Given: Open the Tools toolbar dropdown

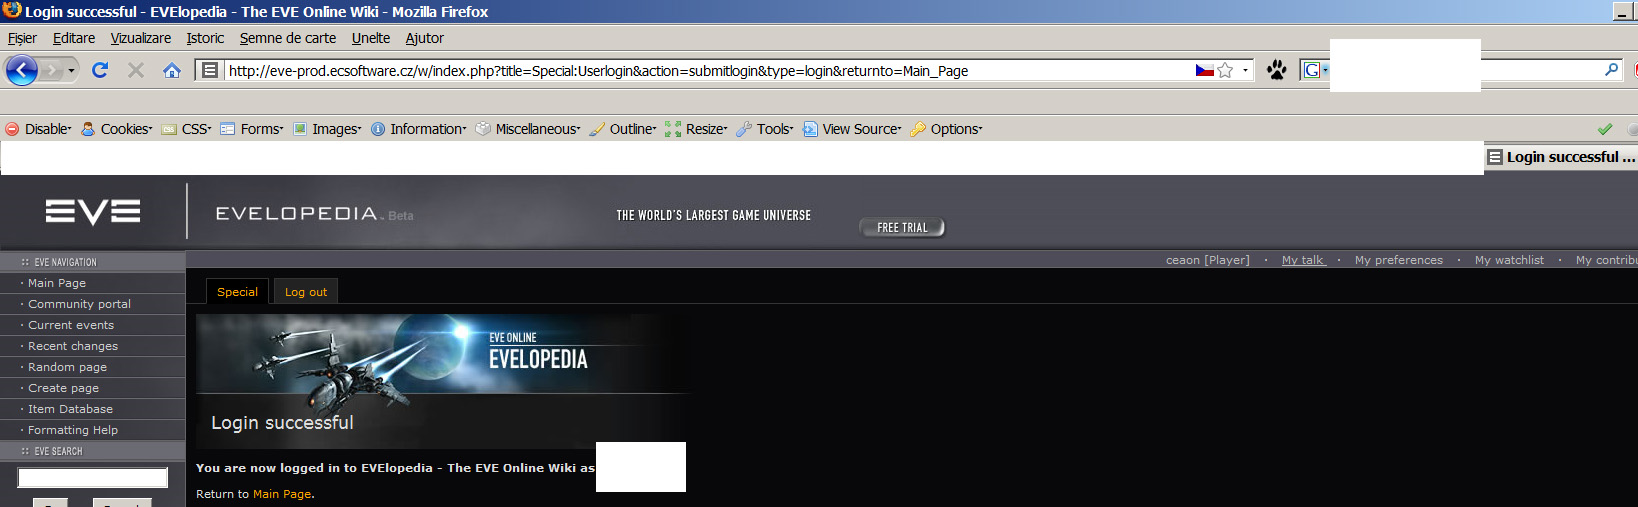Looking at the screenshot, I should (765, 129).
